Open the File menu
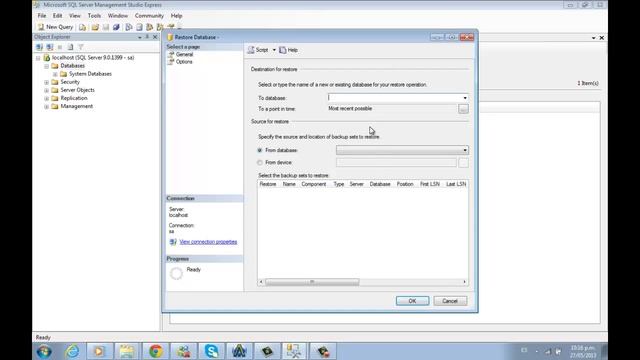Image resolution: width=640 pixels, height=360 pixels. click(x=42, y=16)
